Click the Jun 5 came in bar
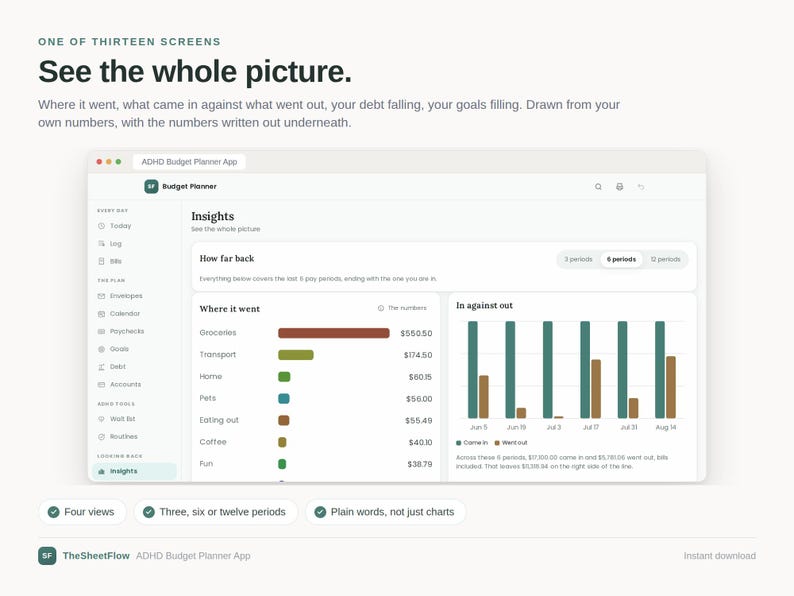 click(x=473, y=370)
